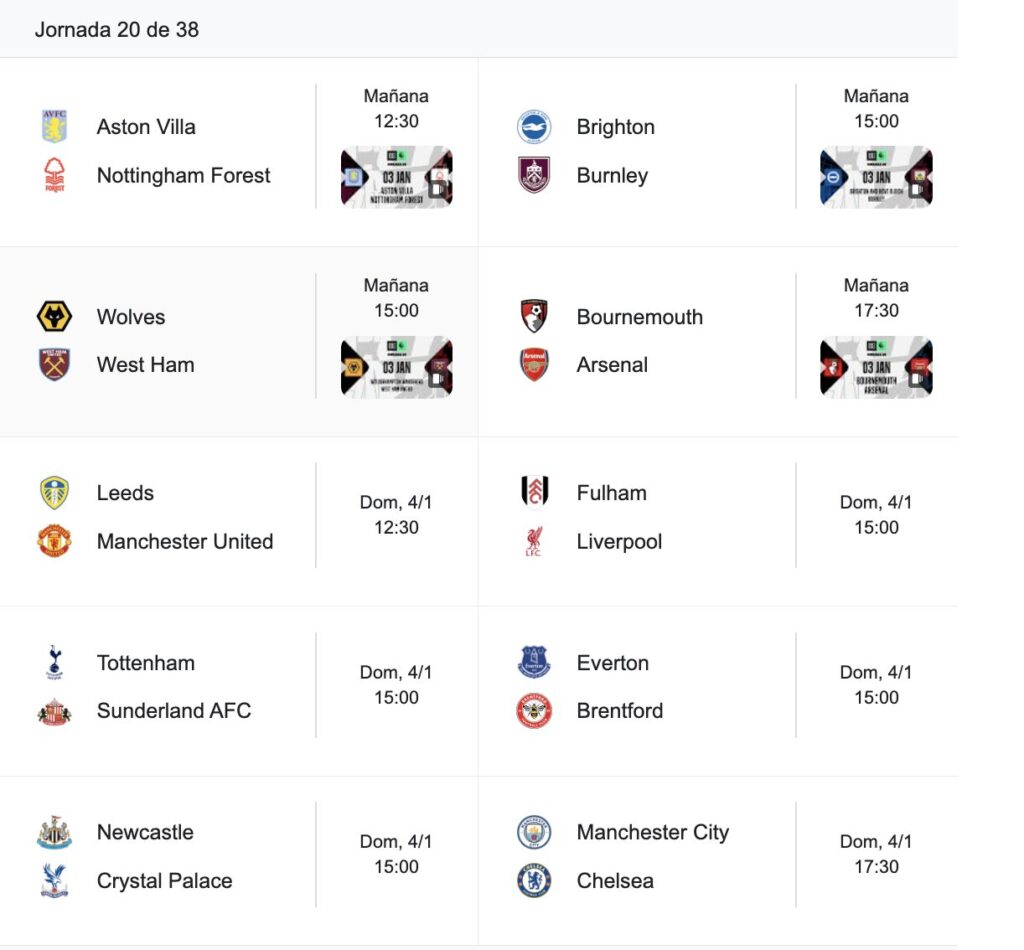Open Bournemouth vs Arsenal preview thumbnail
1024x950 pixels.
876,367
